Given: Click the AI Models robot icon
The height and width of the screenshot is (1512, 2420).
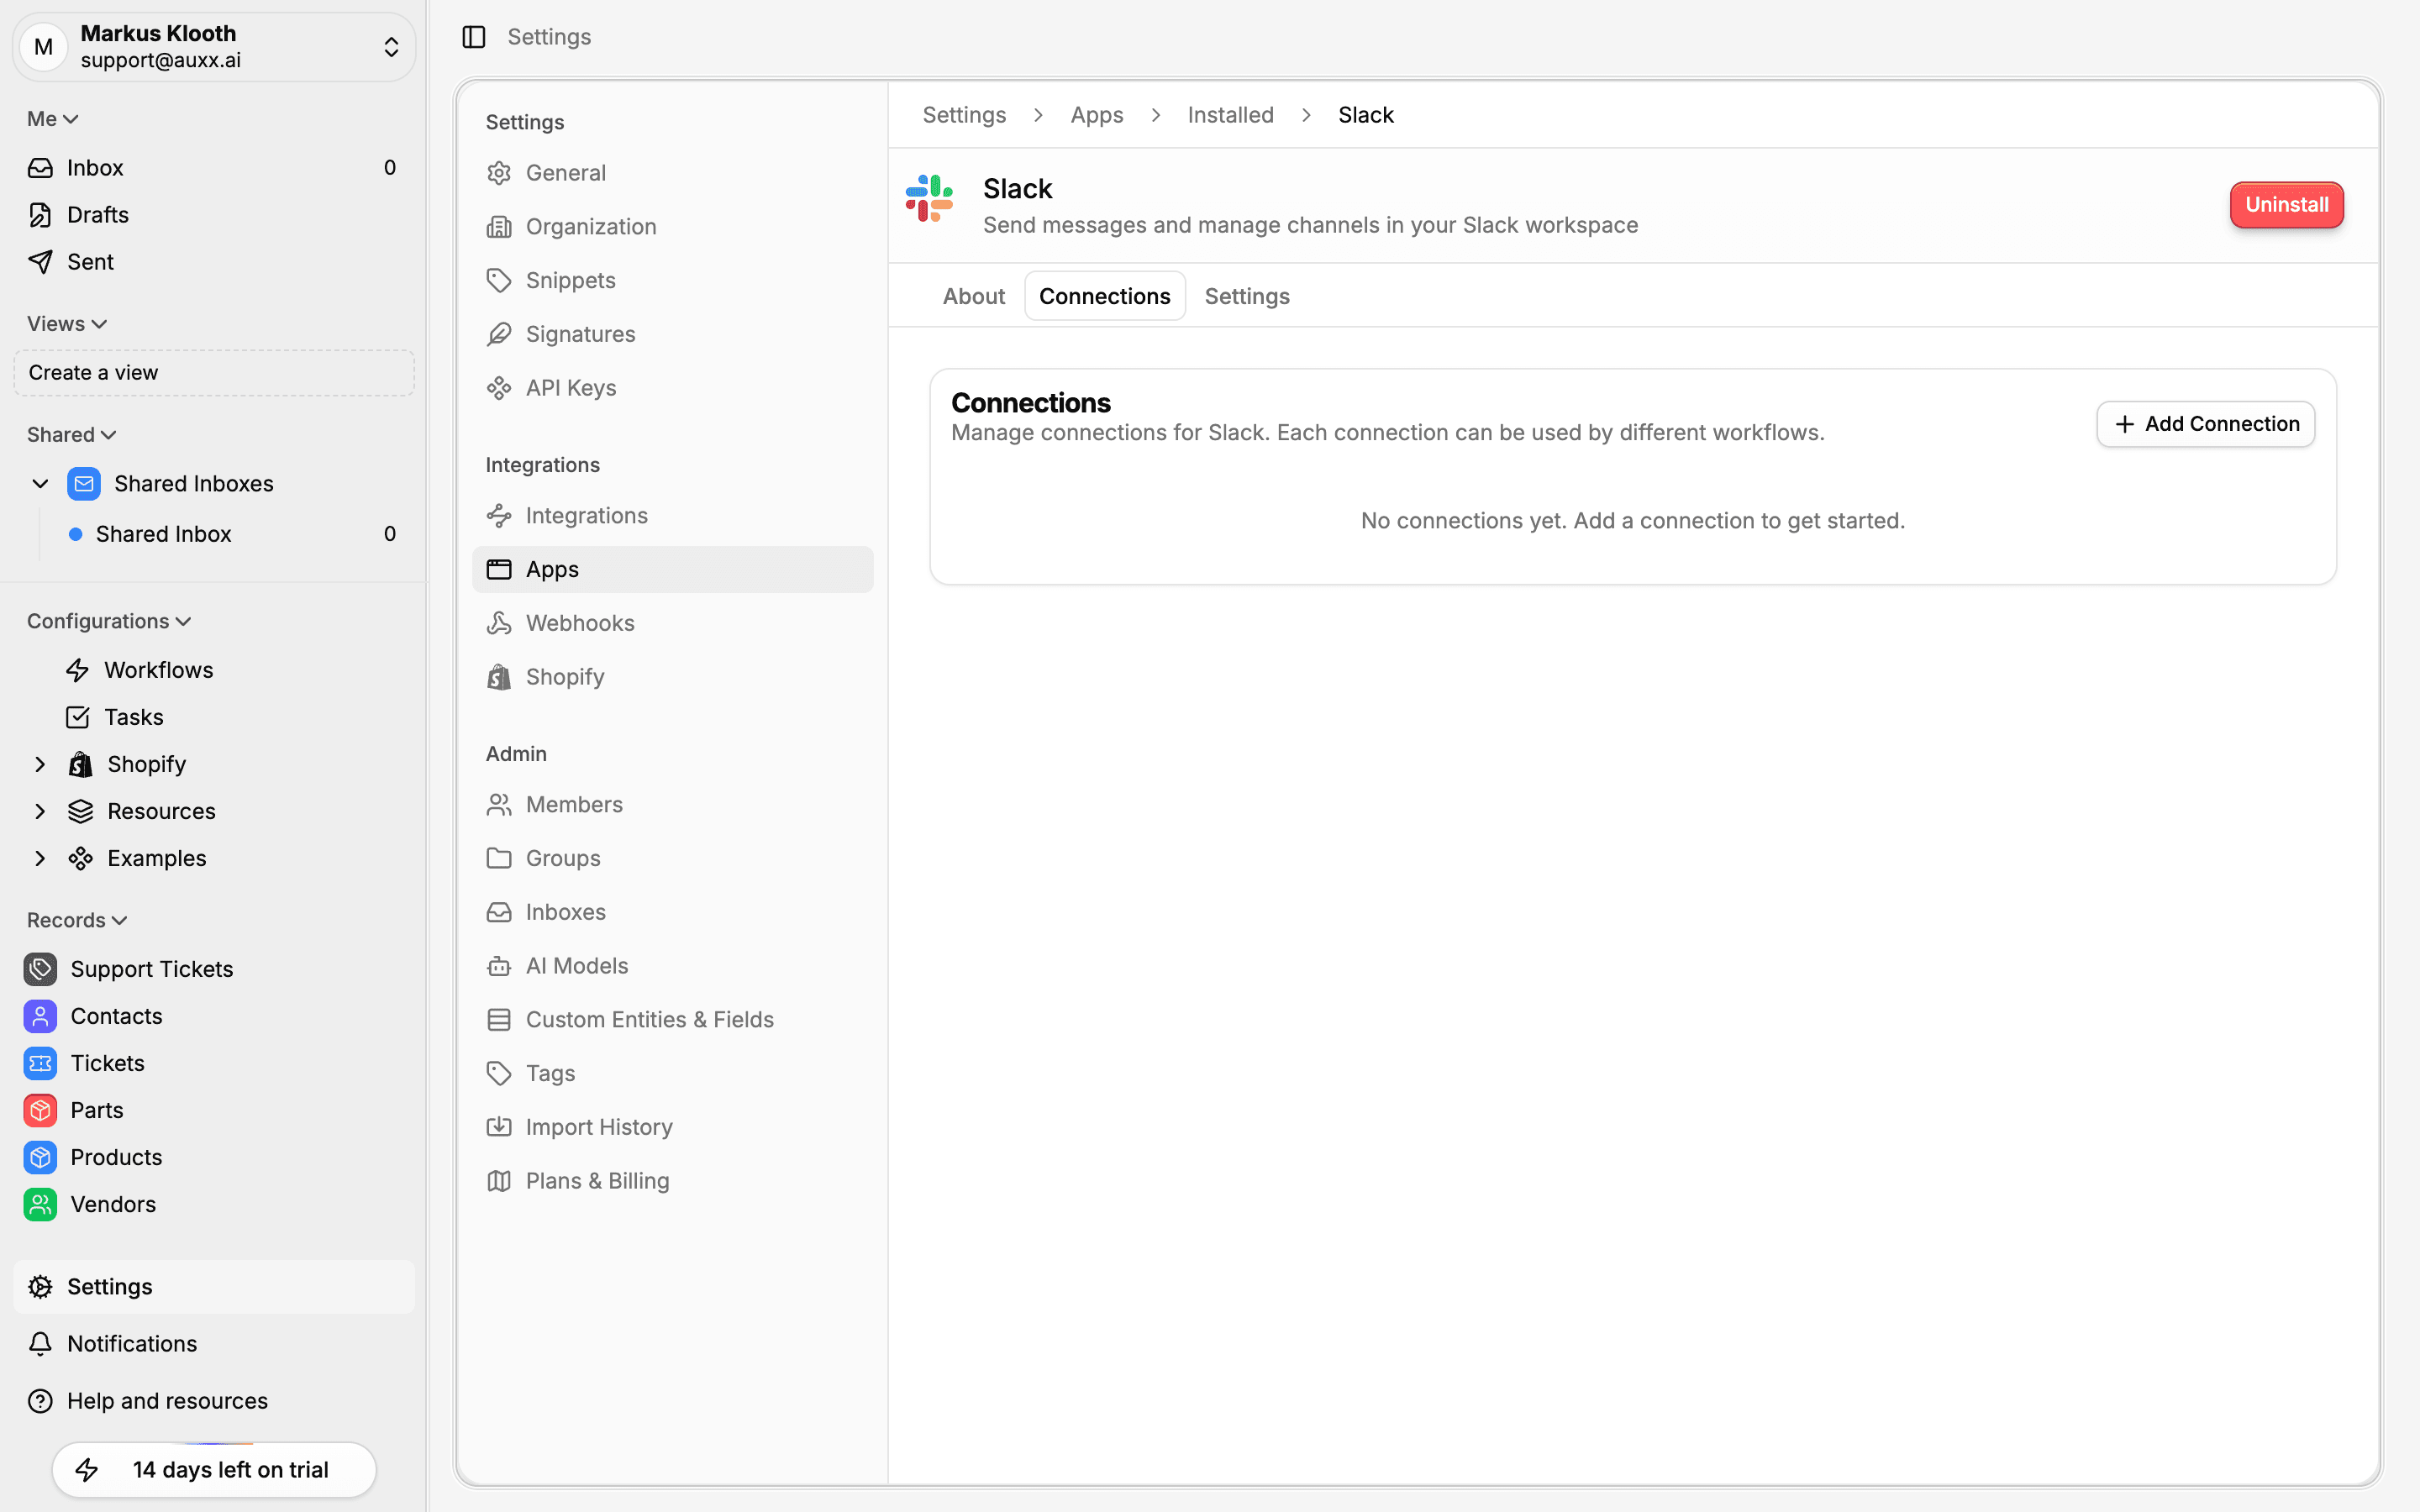Looking at the screenshot, I should pos(499,966).
